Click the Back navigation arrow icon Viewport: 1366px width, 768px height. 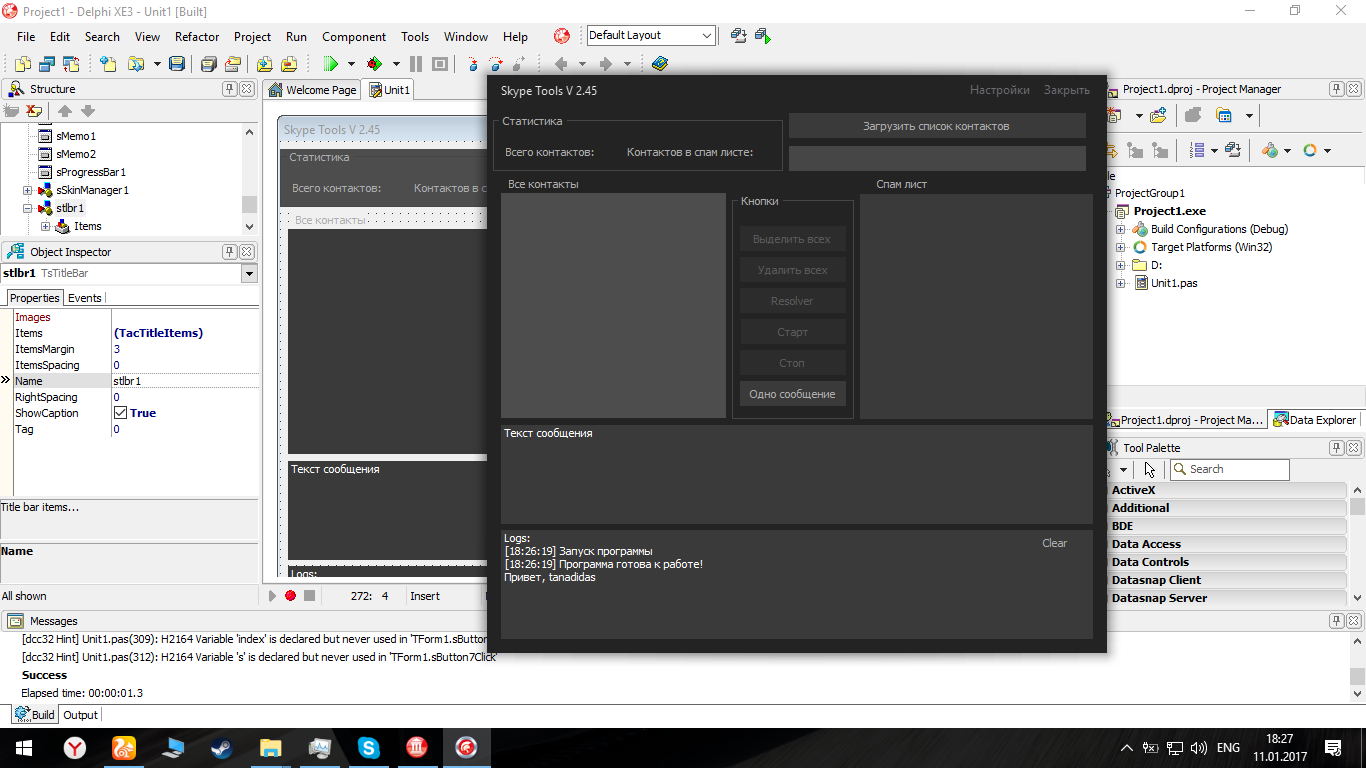click(x=561, y=64)
